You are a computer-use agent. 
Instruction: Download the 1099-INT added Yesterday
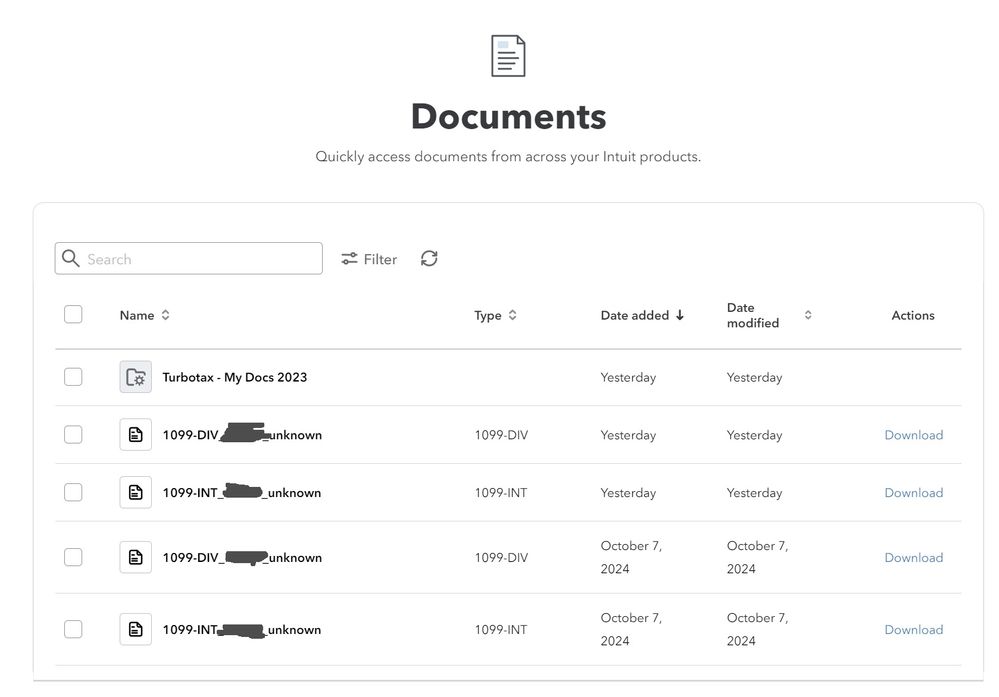click(914, 492)
